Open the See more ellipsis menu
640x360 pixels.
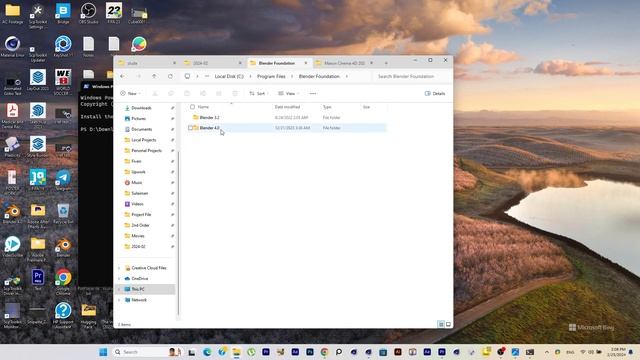[x=313, y=93]
